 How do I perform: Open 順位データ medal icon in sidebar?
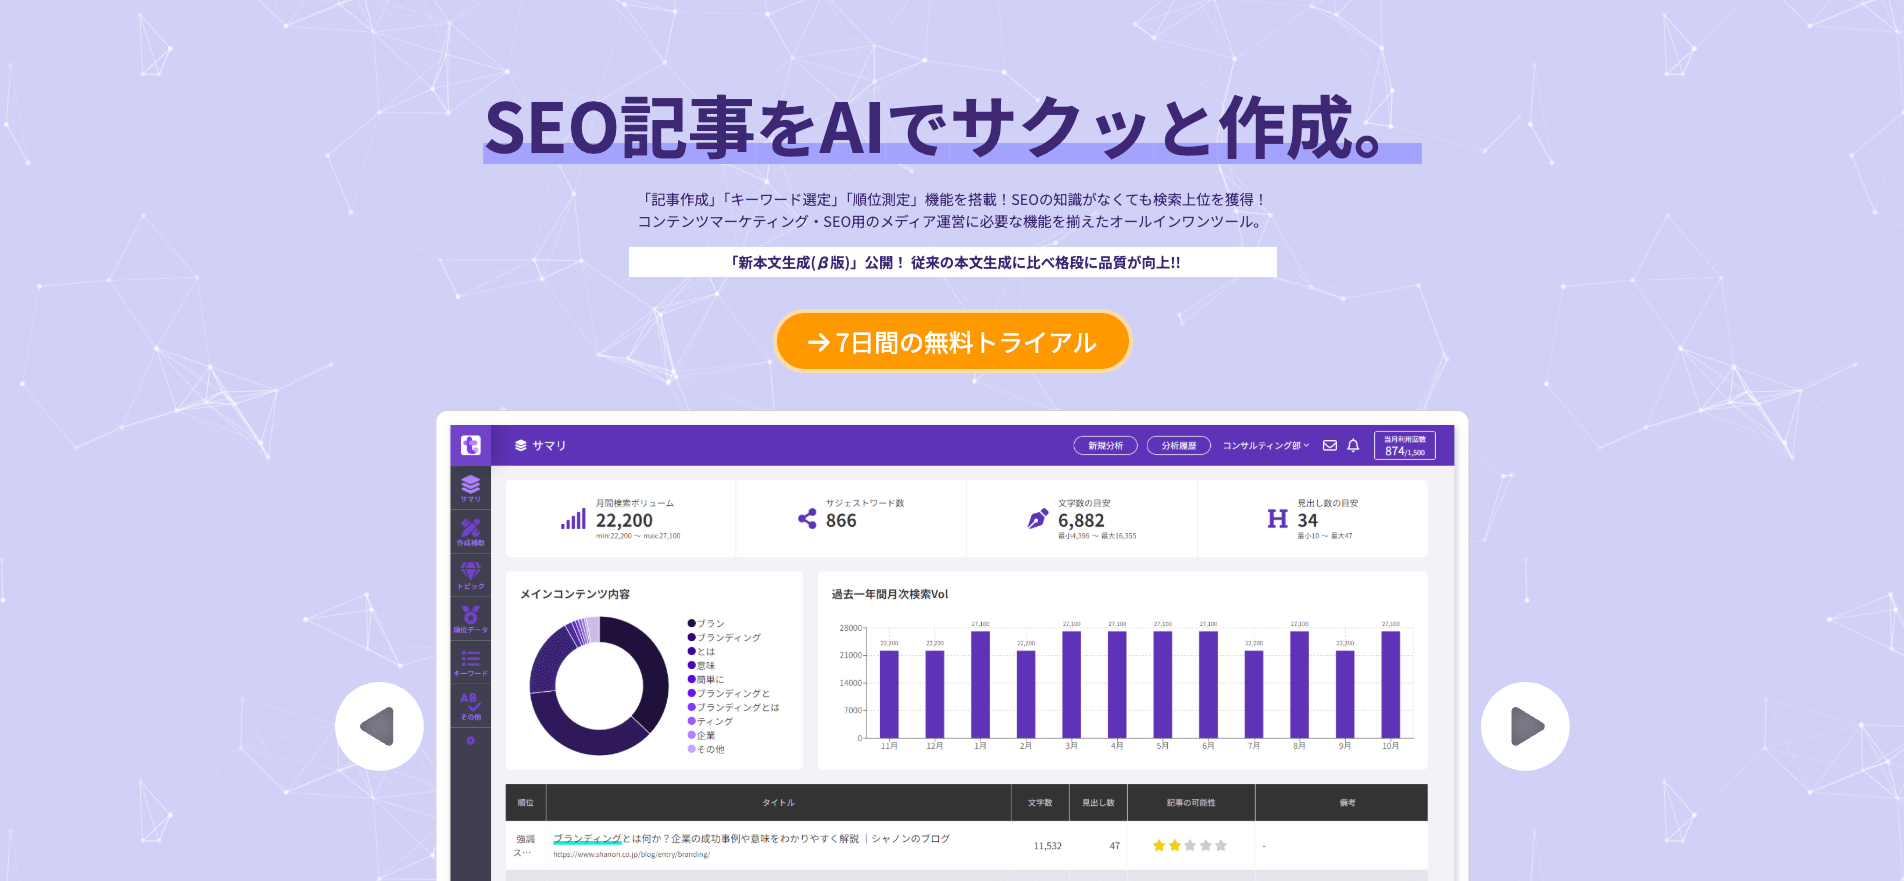tap(470, 618)
